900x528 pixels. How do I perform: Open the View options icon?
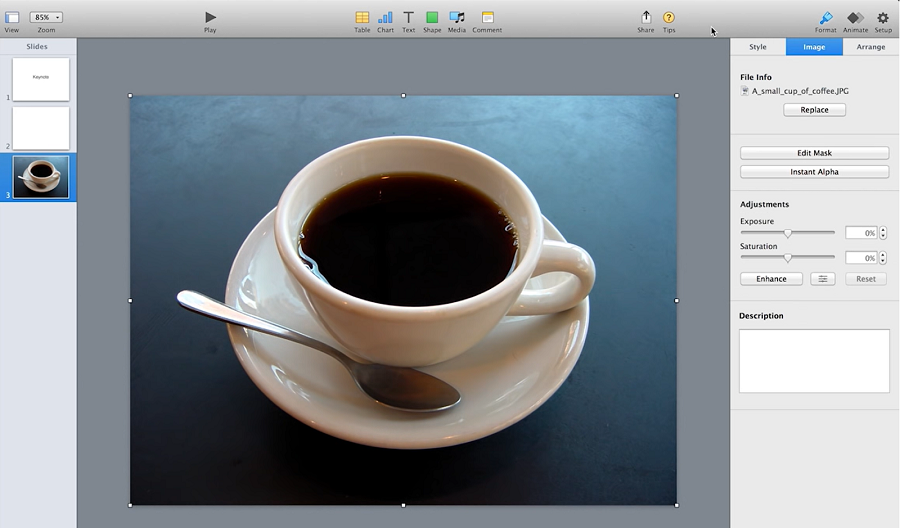pos(12,18)
